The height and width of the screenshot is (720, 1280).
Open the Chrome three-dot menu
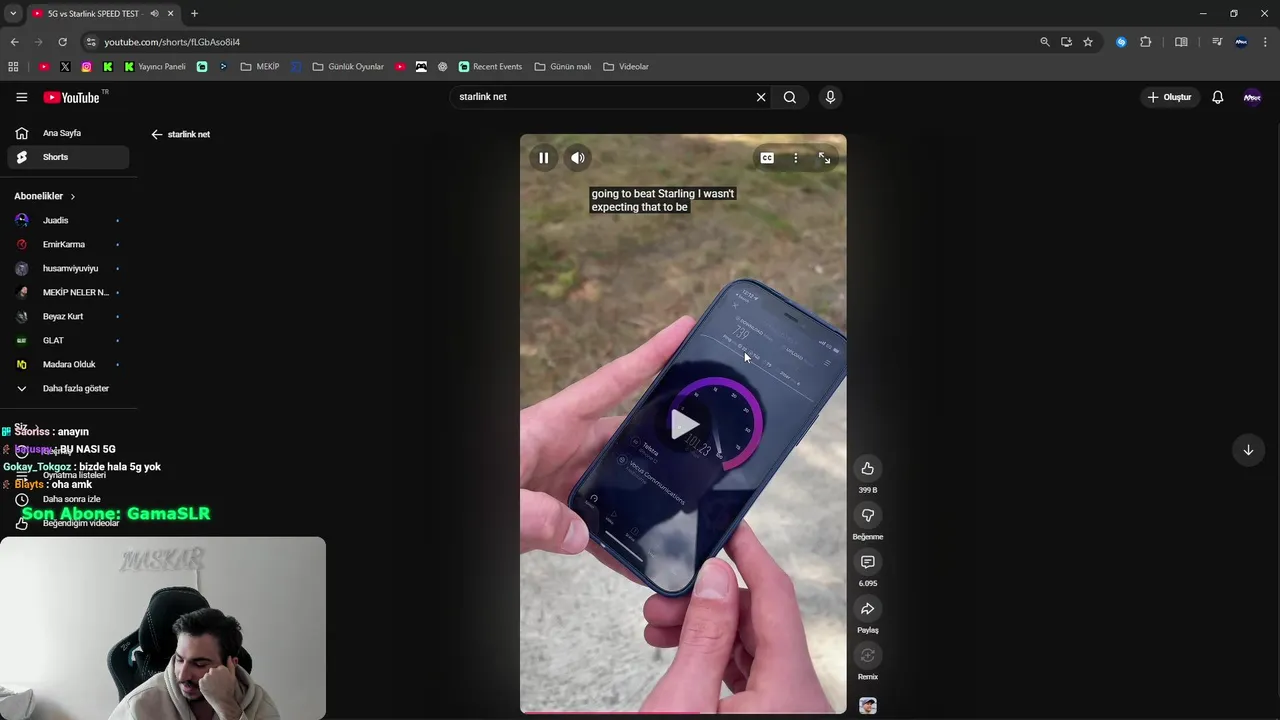[1265, 42]
